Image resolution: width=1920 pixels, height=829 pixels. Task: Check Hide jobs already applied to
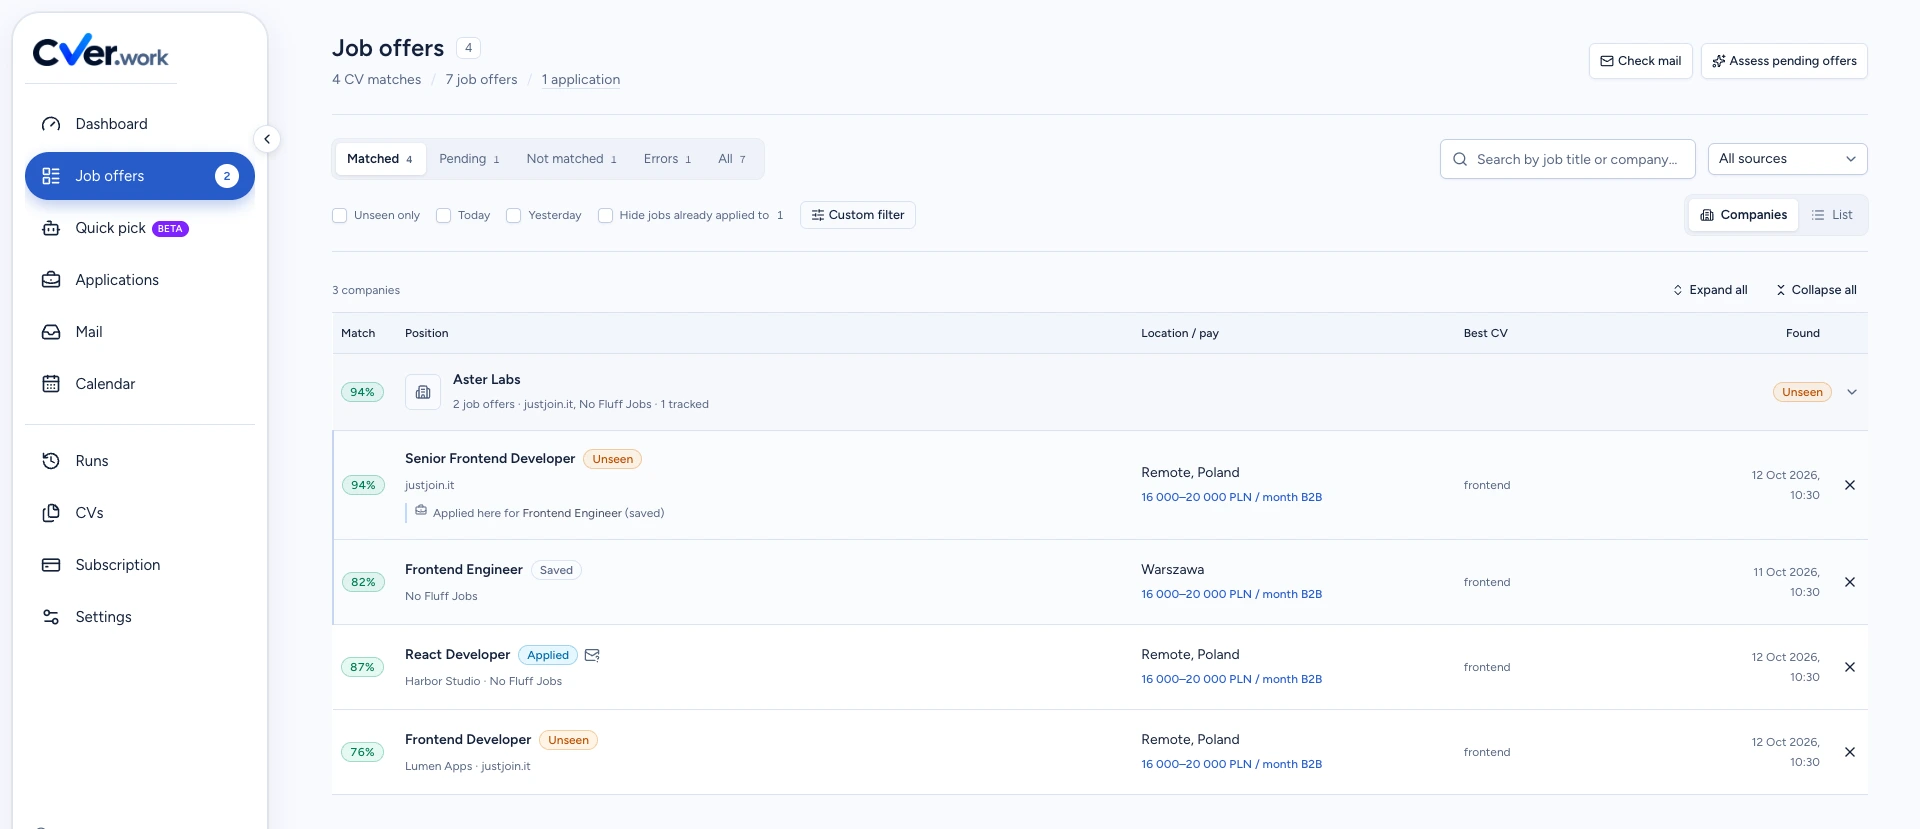pos(605,215)
